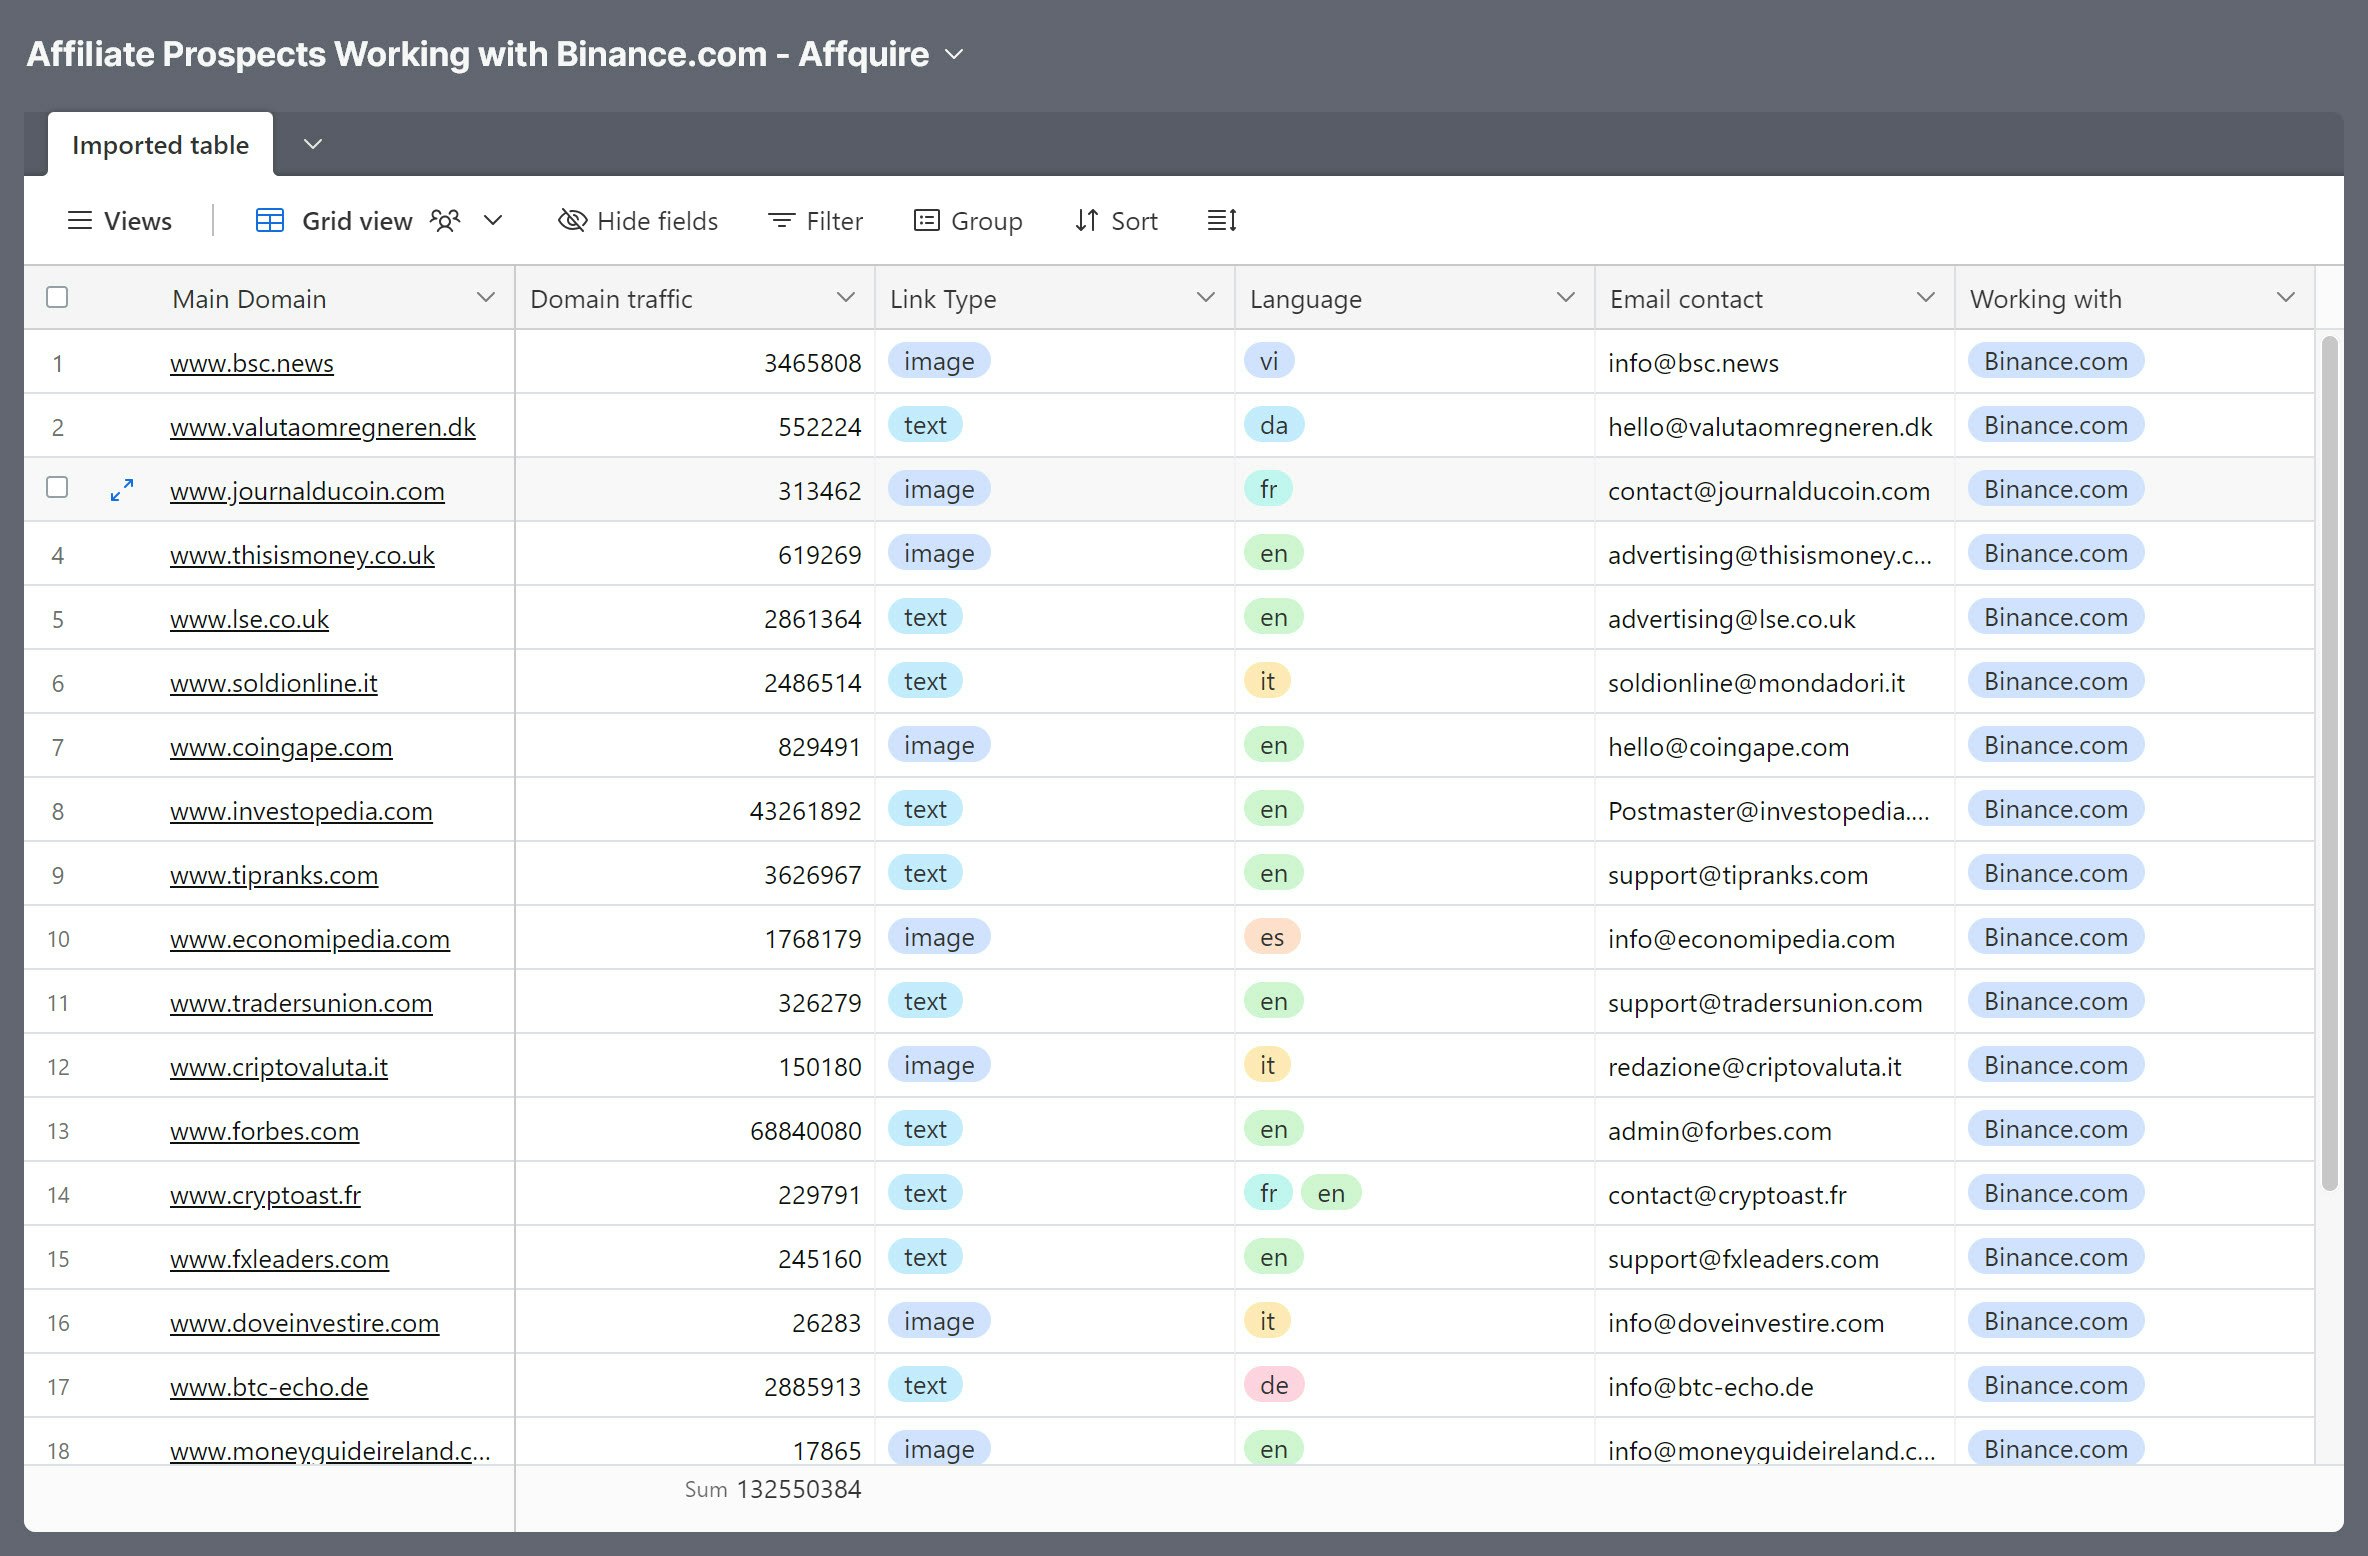Open the Views sidebar menu

click(119, 221)
